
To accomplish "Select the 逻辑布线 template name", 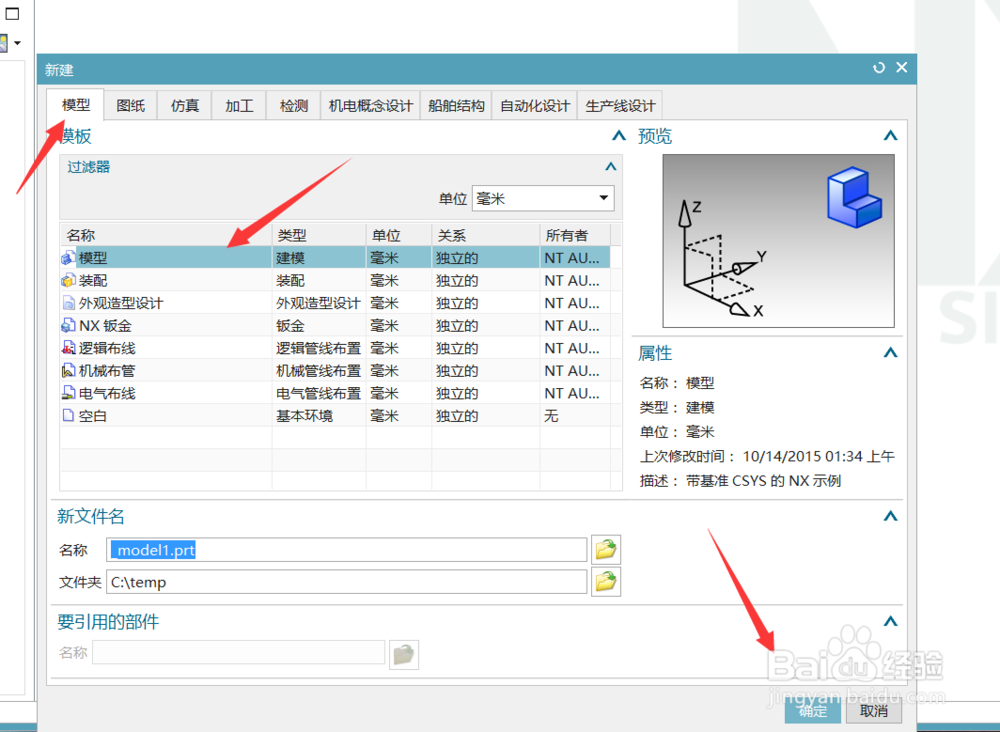I will click(107, 348).
